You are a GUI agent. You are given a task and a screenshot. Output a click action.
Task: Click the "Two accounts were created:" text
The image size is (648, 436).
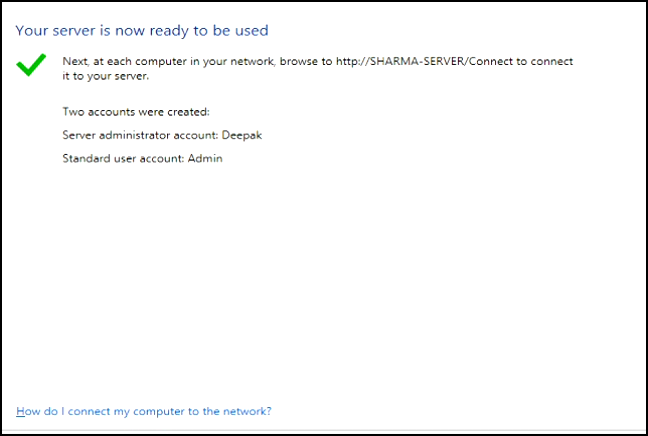(135, 112)
